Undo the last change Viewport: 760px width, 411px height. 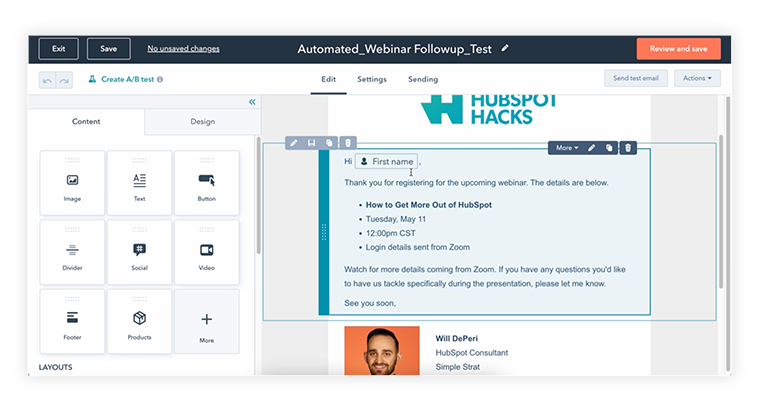coord(48,80)
